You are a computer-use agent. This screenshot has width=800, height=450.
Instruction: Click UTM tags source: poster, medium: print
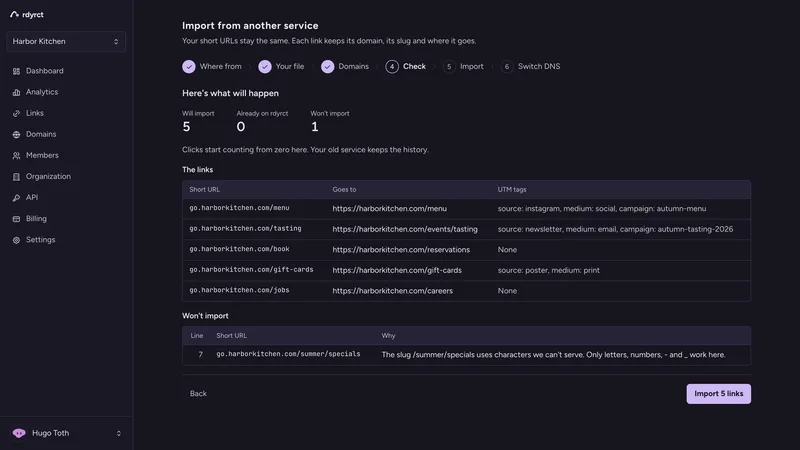pyautogui.click(x=549, y=270)
